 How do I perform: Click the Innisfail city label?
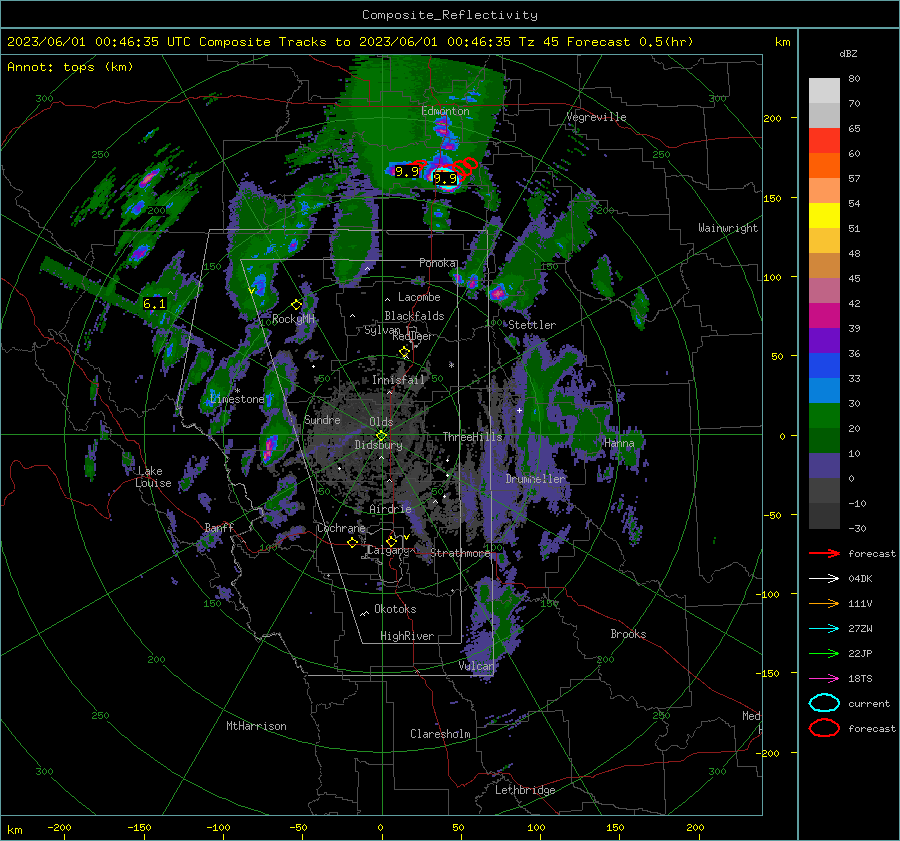tap(398, 380)
